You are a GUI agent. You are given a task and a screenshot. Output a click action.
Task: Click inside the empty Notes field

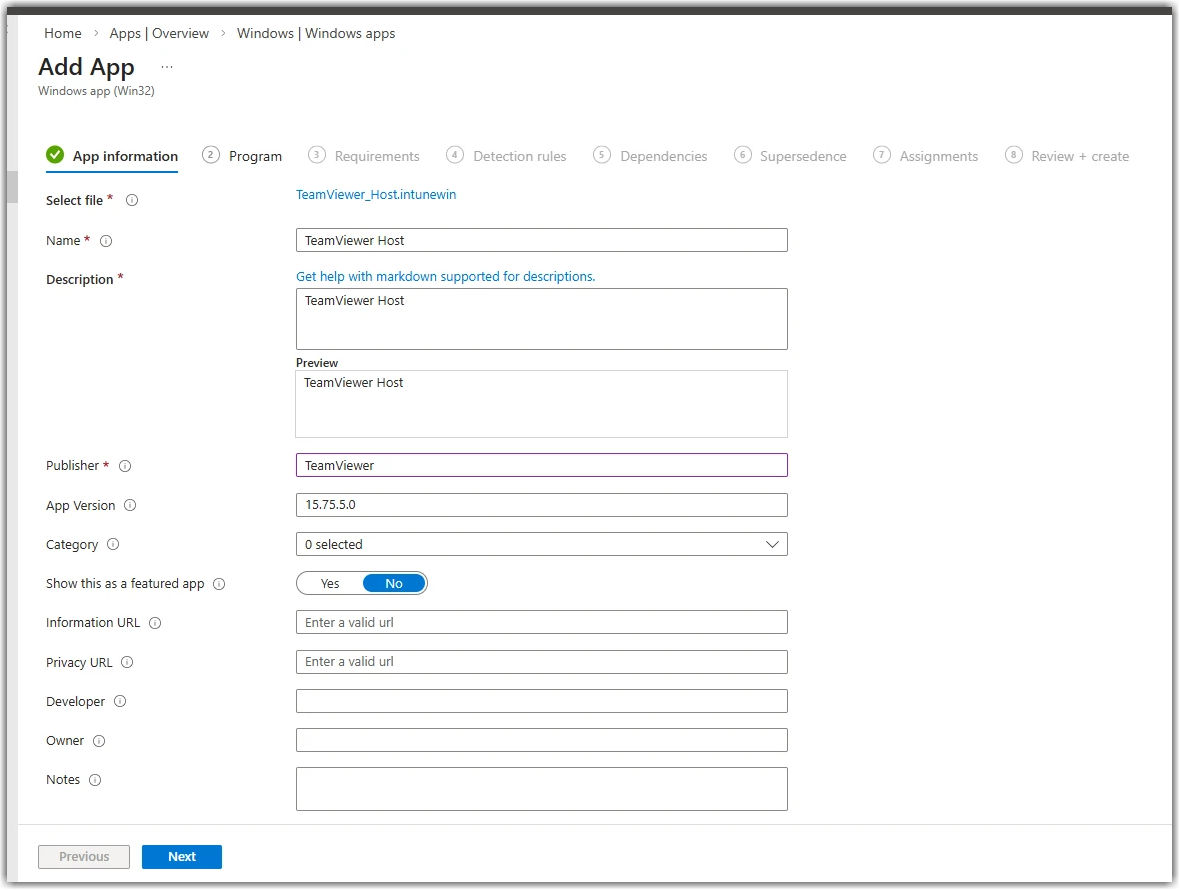pyautogui.click(x=541, y=789)
